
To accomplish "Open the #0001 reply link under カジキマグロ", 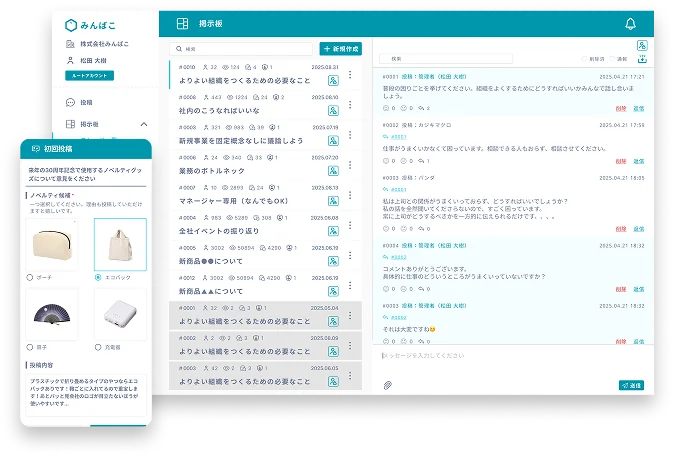I will coord(398,137).
